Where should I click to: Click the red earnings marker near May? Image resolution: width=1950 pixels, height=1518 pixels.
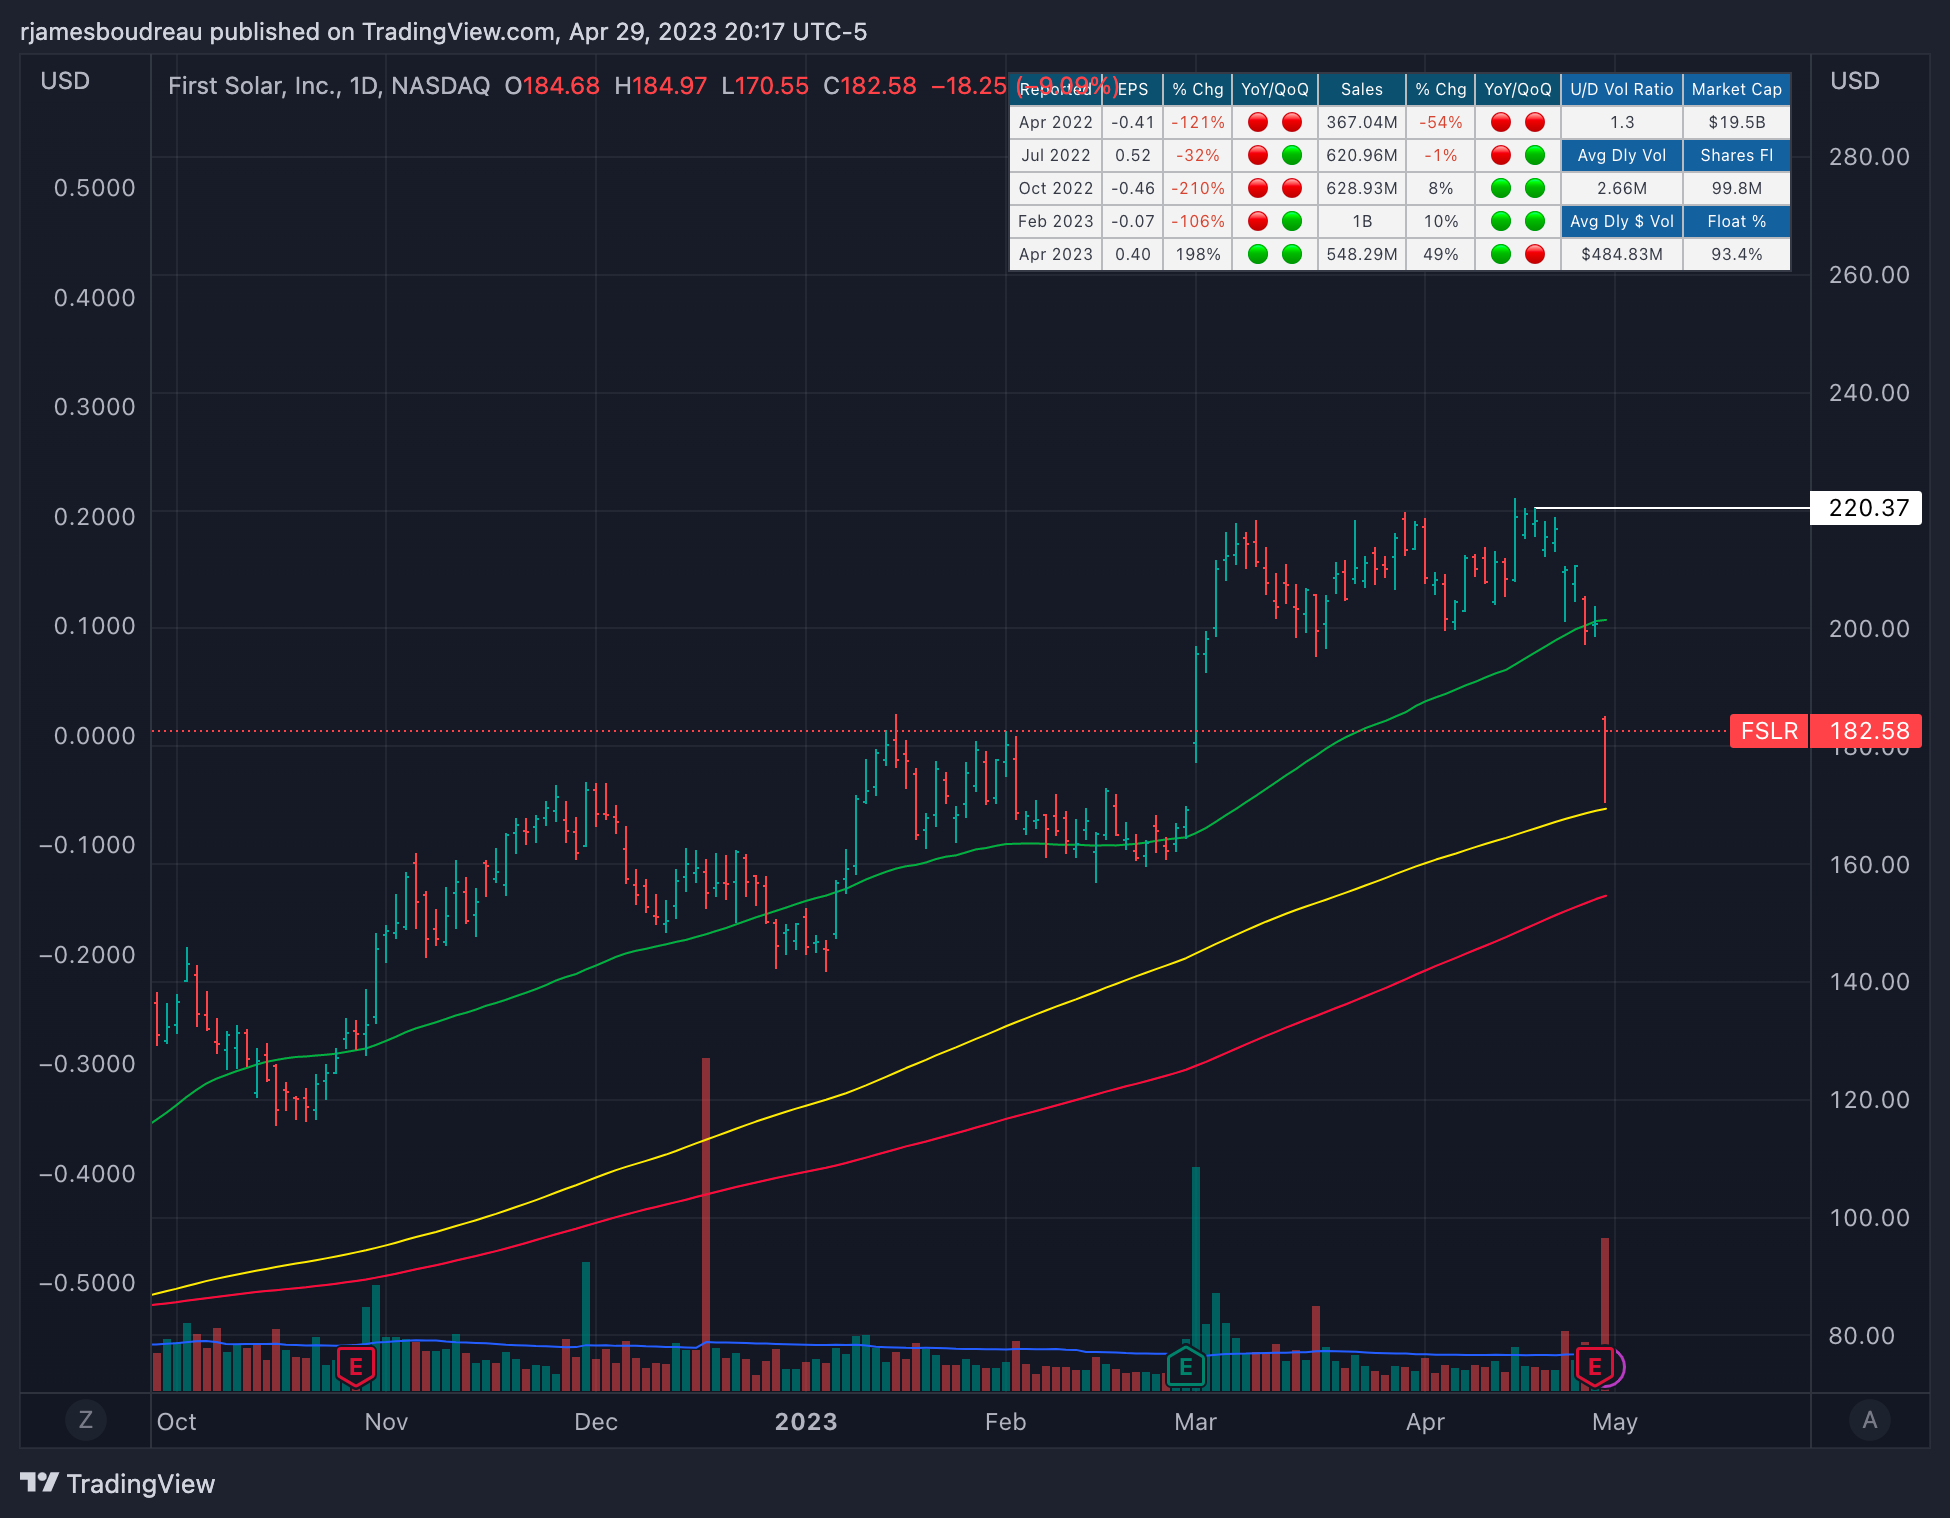tap(1594, 1366)
